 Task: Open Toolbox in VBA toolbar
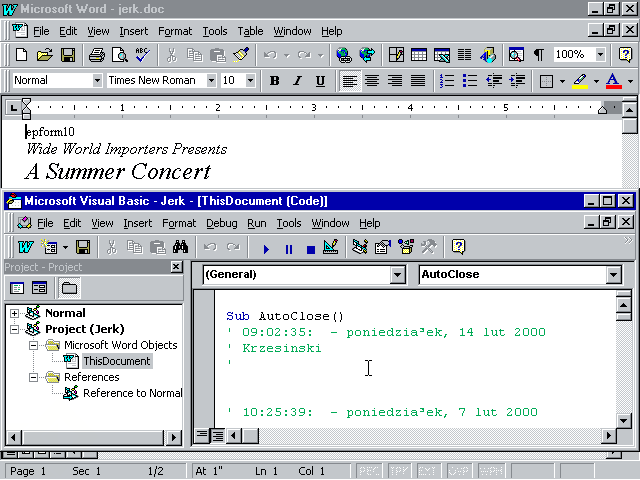click(429, 247)
